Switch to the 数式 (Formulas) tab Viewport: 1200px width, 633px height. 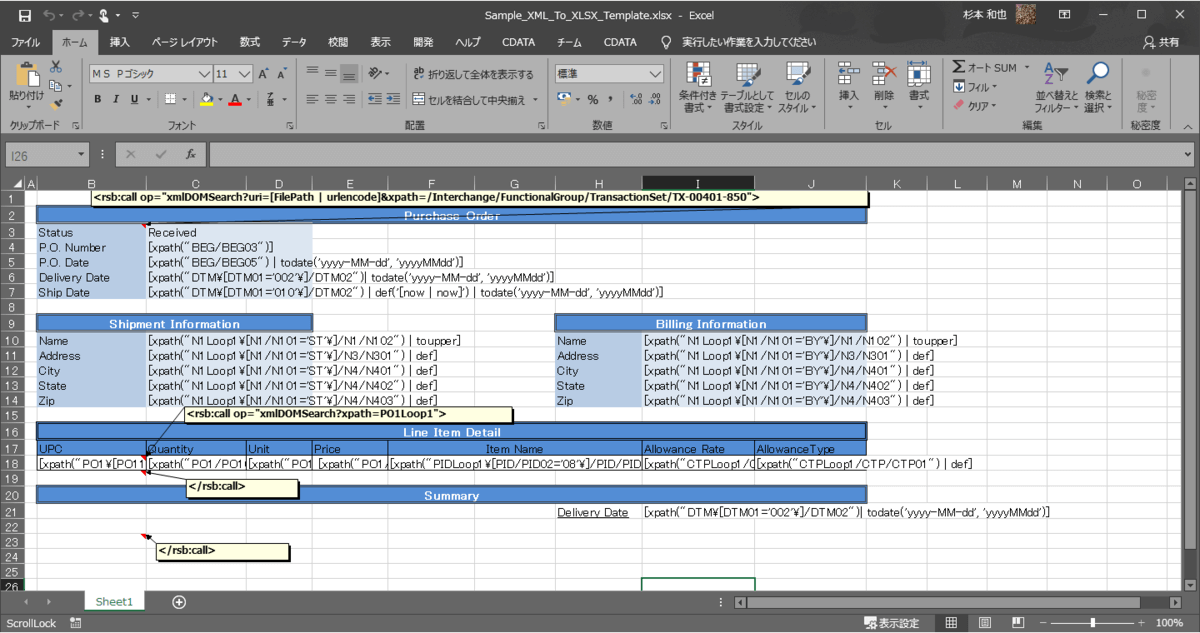click(x=249, y=42)
